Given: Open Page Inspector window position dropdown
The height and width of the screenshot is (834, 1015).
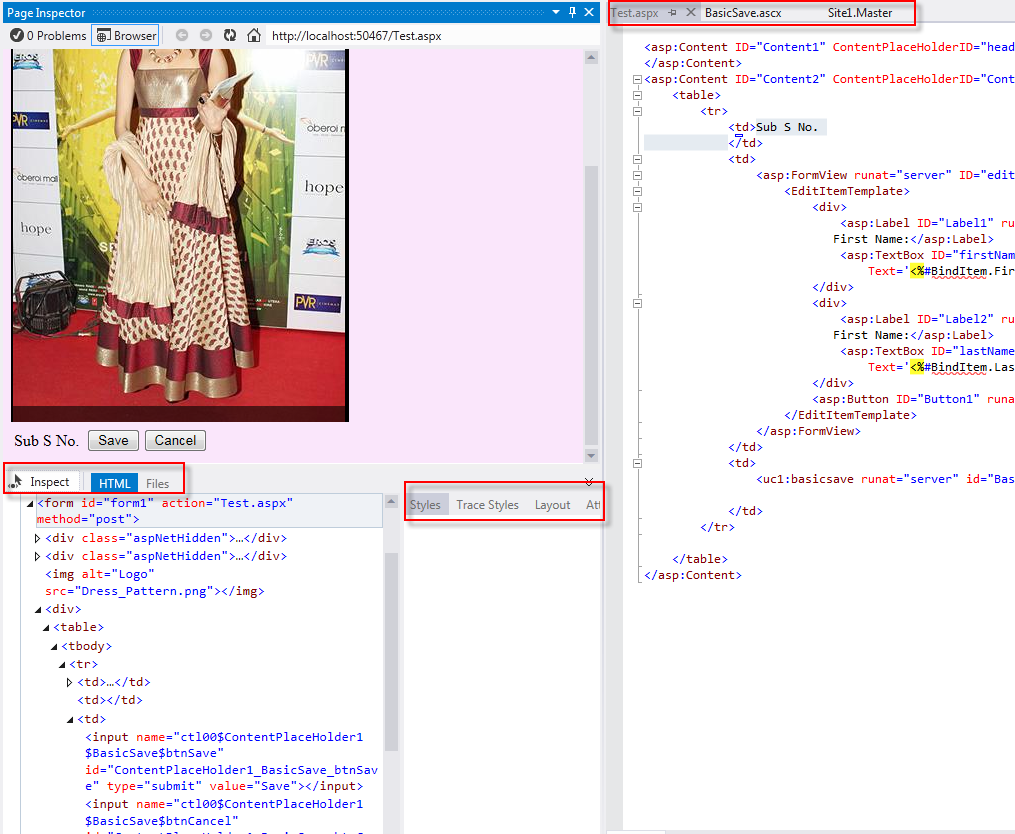Looking at the screenshot, I should pos(555,12).
